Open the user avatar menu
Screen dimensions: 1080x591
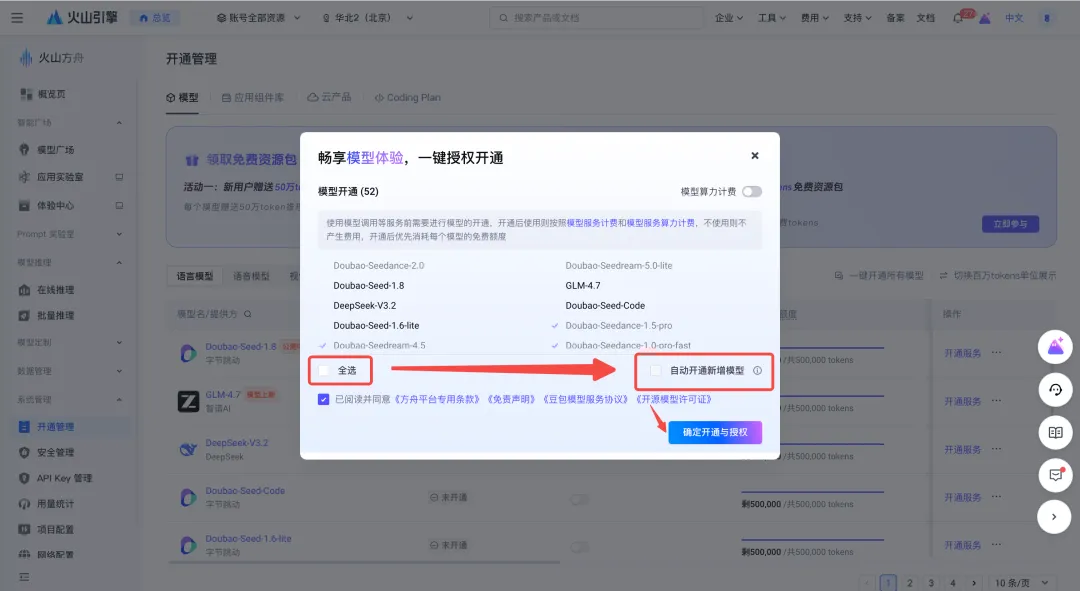pyautogui.click(x=1047, y=18)
